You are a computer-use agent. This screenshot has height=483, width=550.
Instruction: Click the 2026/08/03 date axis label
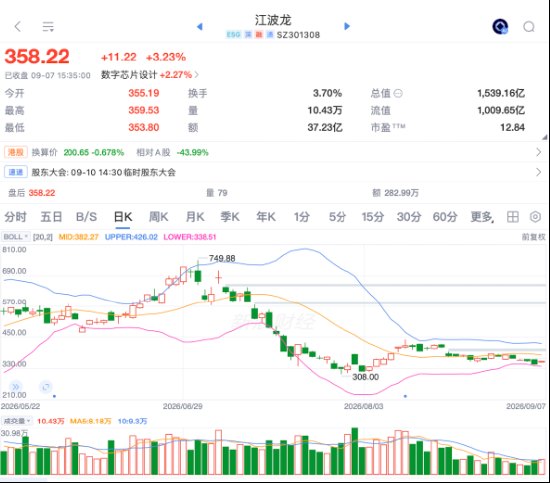pos(363,406)
